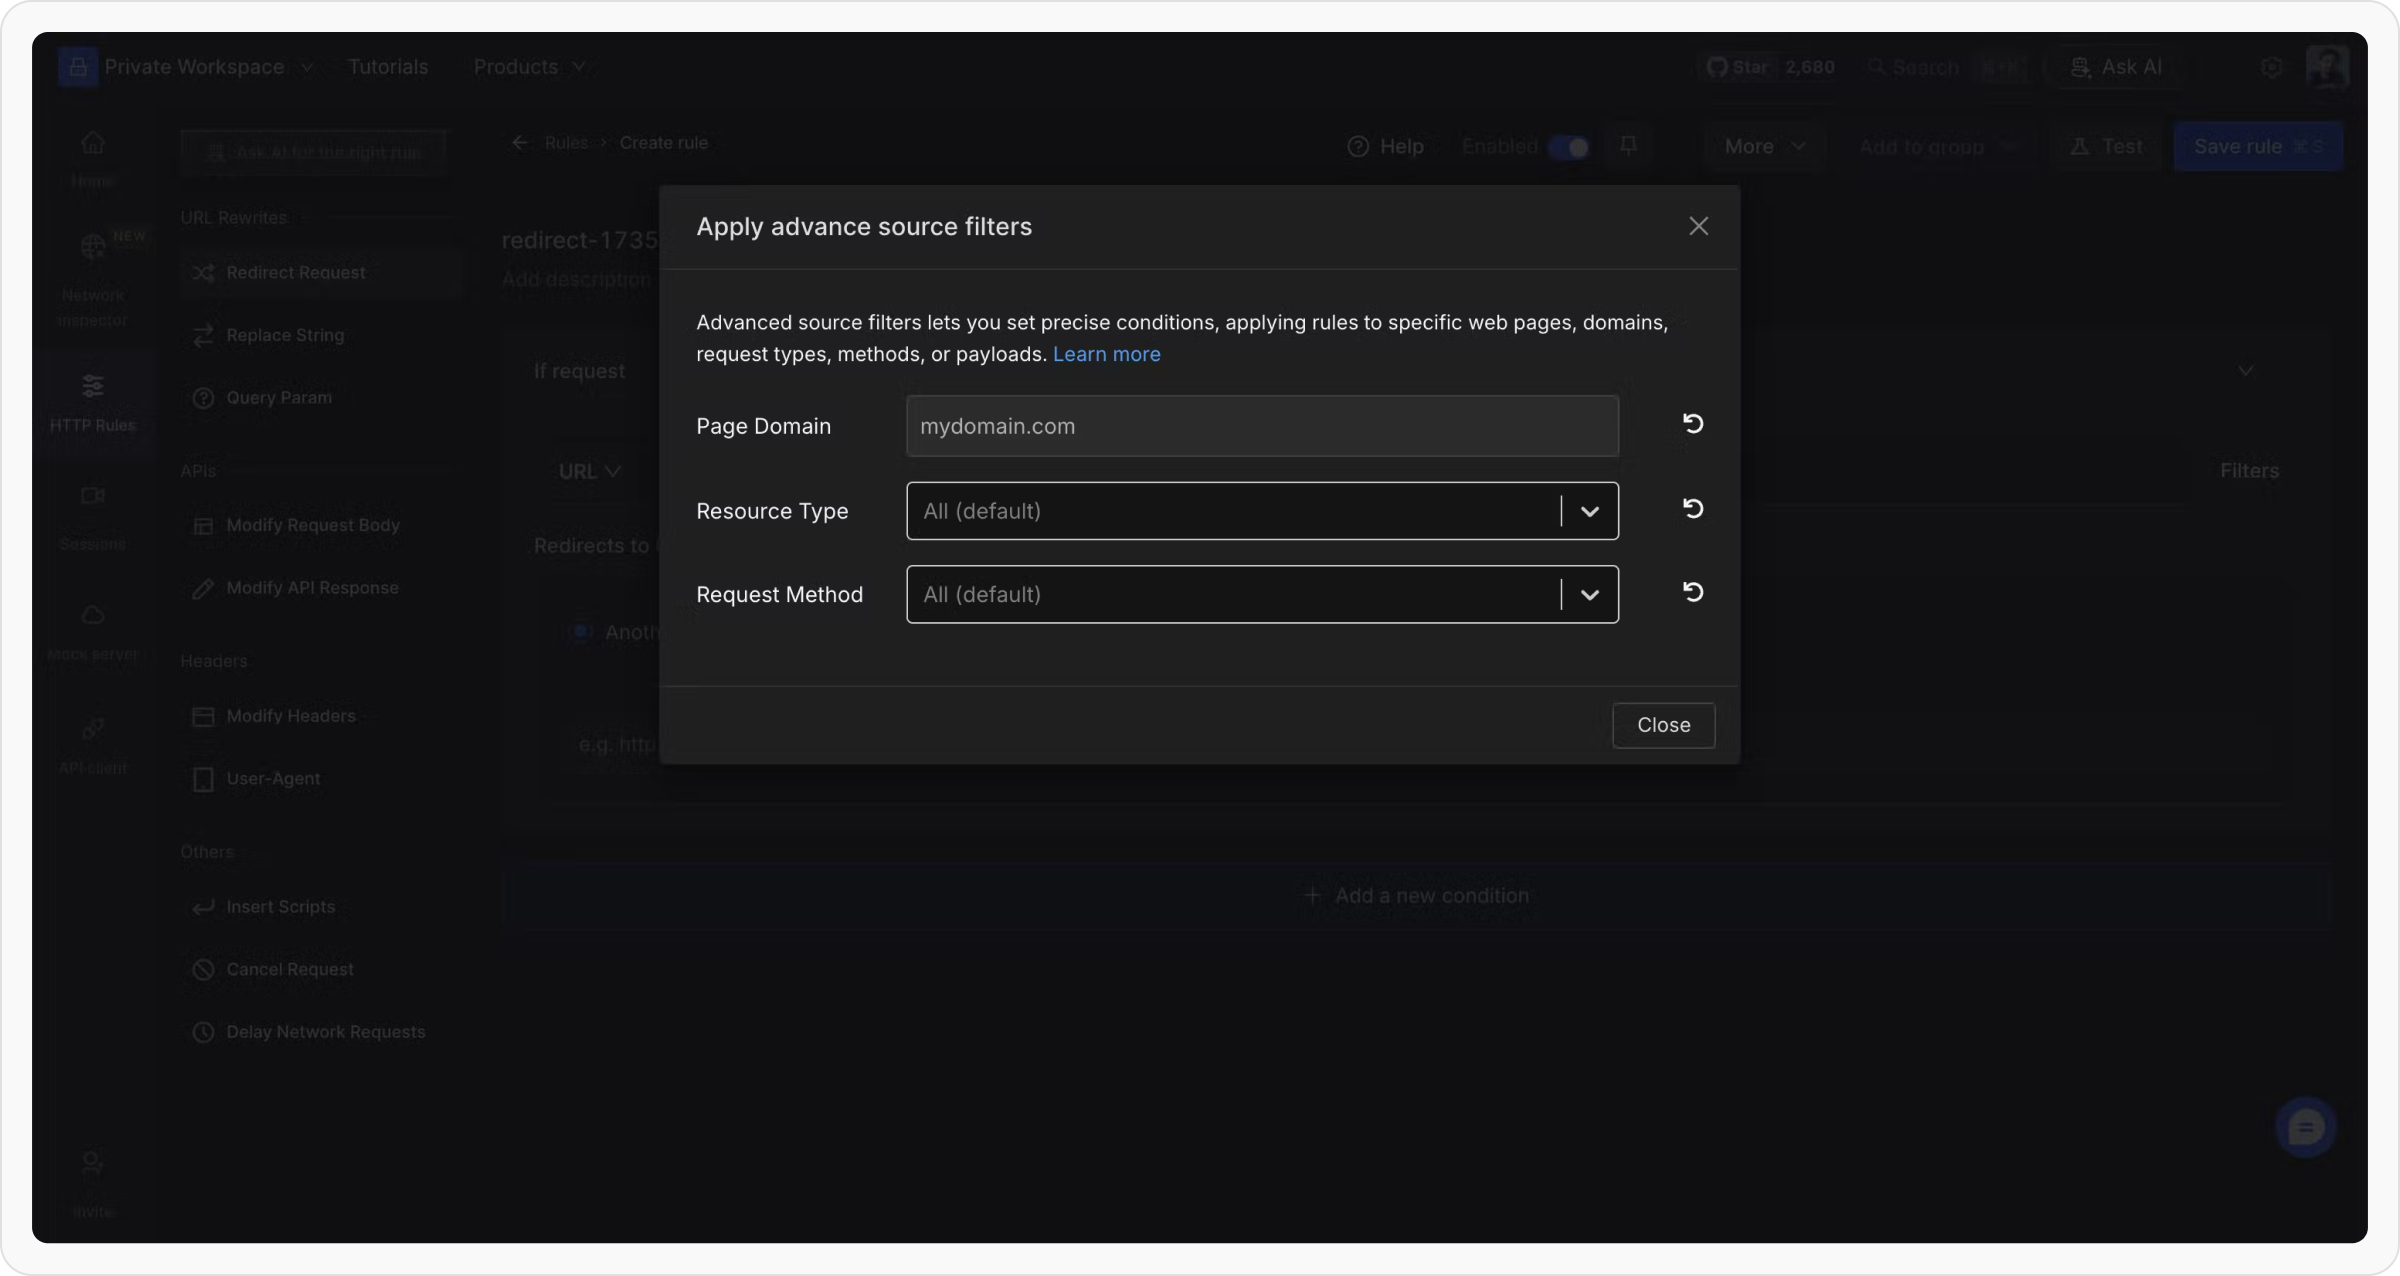This screenshot has width=2400, height=1276.
Task: Open the chat support bubble
Action: click(x=2305, y=1128)
